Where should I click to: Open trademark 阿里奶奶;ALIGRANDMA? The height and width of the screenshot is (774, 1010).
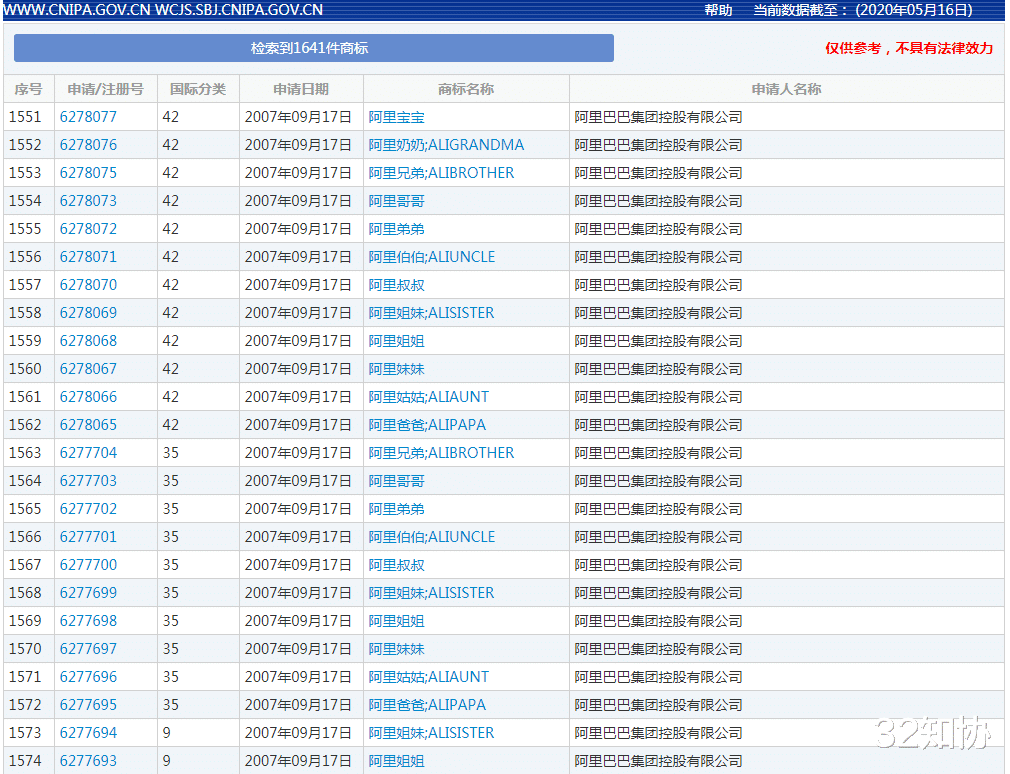point(446,145)
